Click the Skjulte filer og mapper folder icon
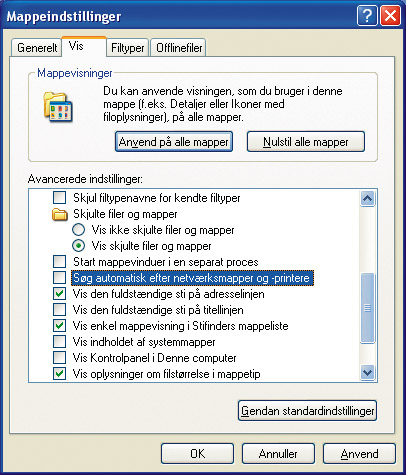Viewport: 406px width, 475px height. coord(60,214)
